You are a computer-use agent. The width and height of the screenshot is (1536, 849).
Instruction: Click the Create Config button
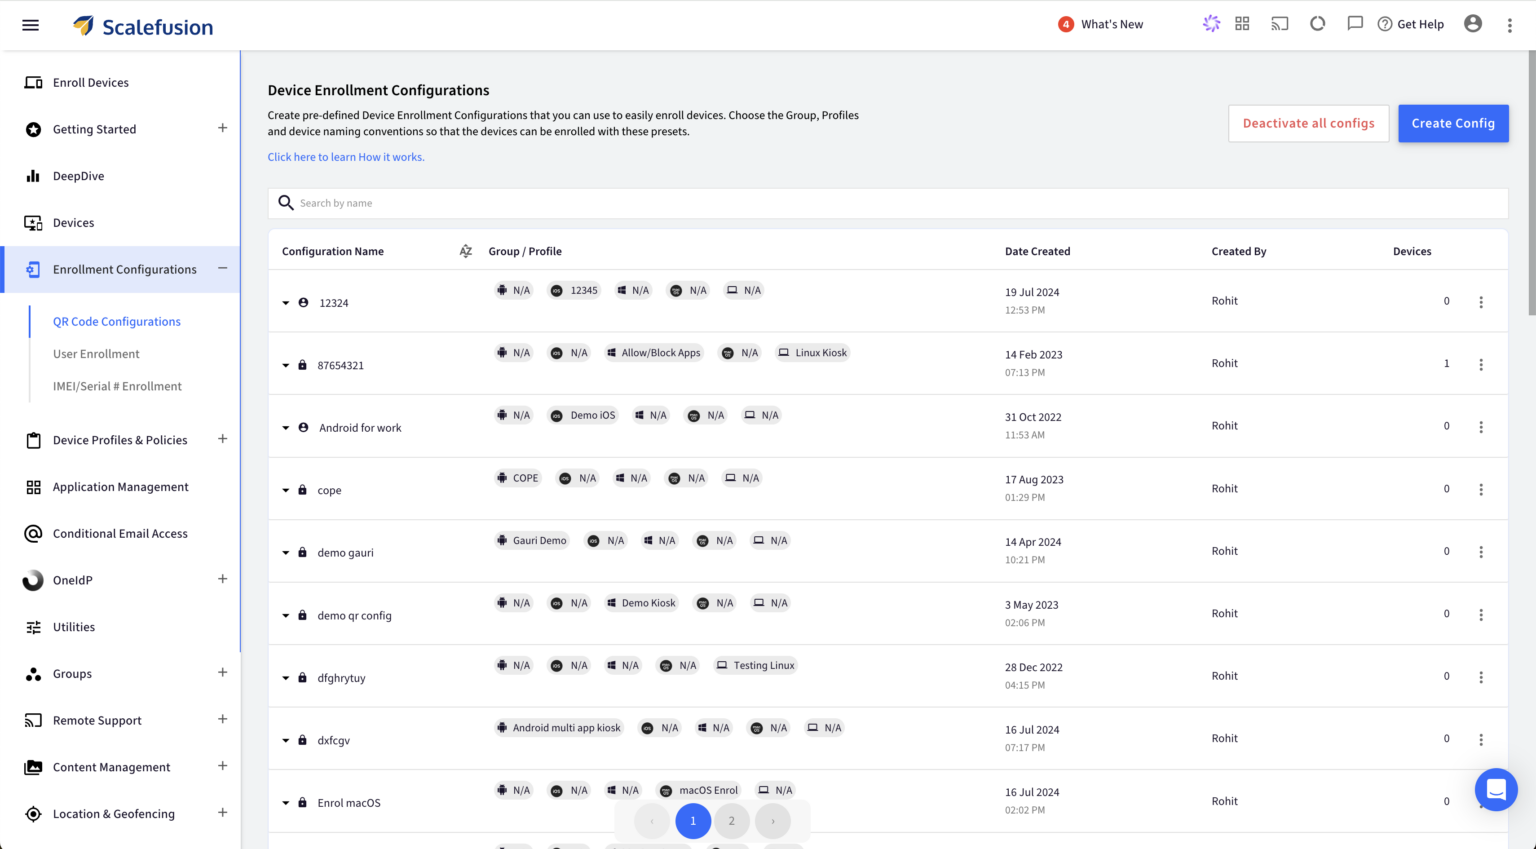[1452, 123]
